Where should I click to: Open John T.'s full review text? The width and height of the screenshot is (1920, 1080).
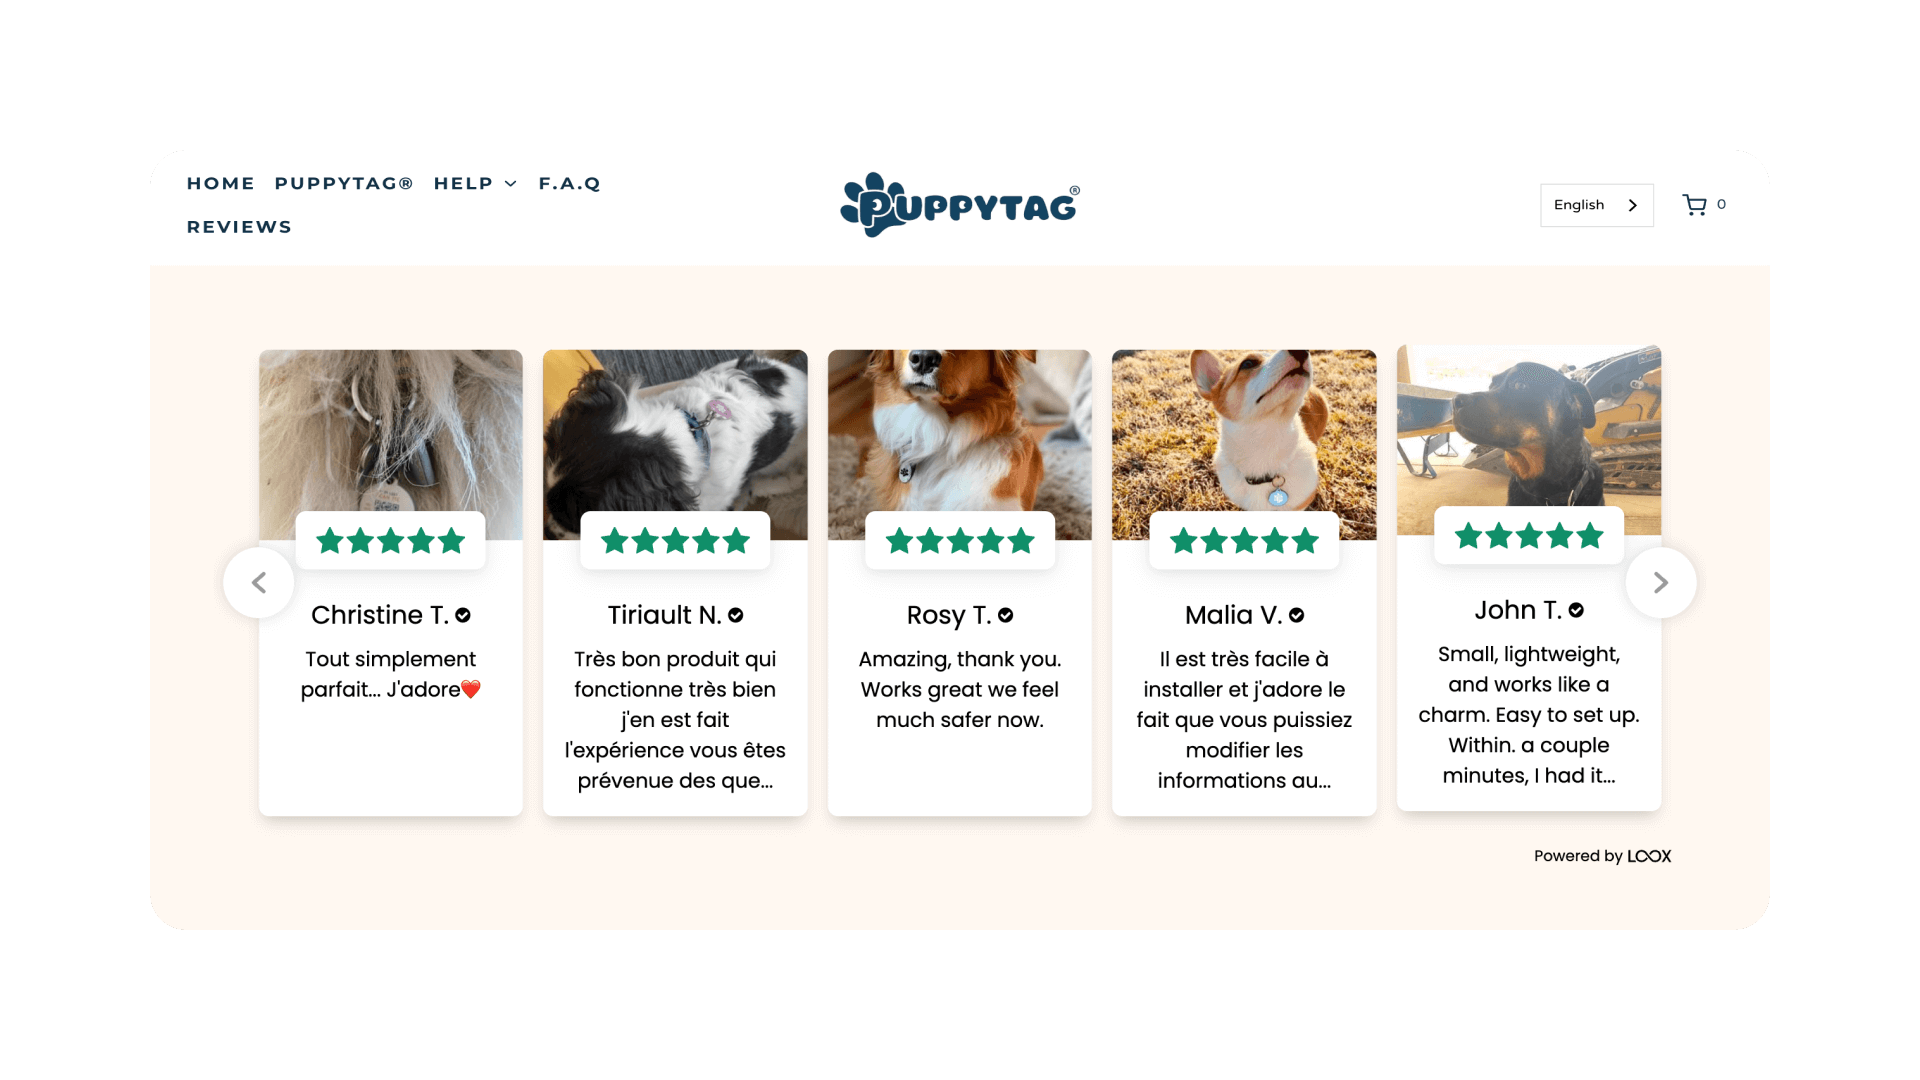click(x=1529, y=715)
